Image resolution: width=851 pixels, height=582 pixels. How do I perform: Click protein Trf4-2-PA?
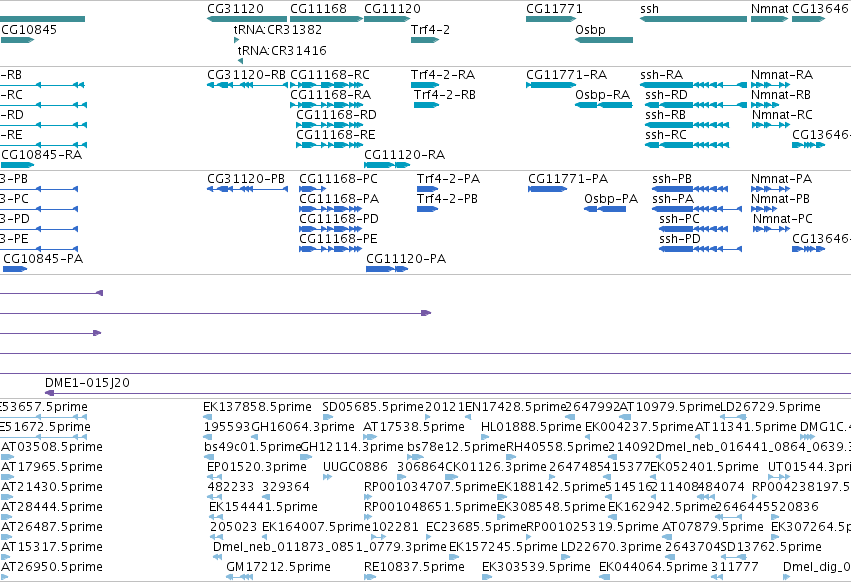pyautogui.click(x=448, y=179)
